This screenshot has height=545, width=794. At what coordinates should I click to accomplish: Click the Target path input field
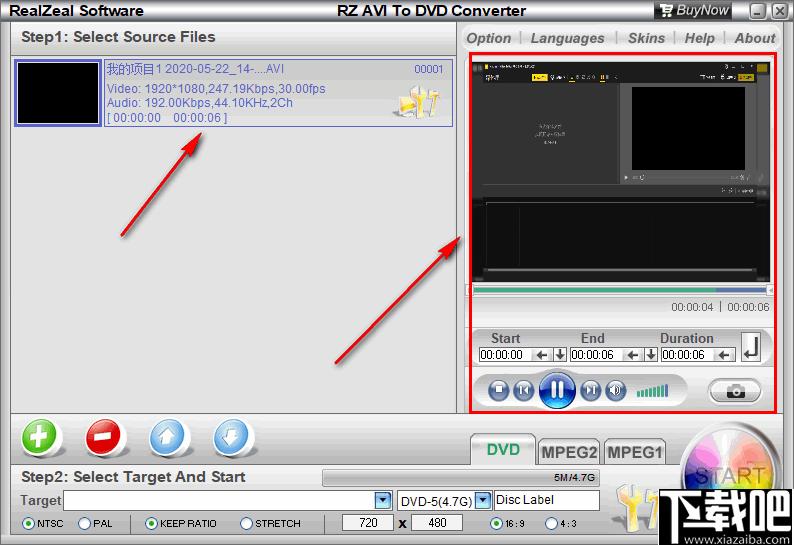tap(219, 500)
